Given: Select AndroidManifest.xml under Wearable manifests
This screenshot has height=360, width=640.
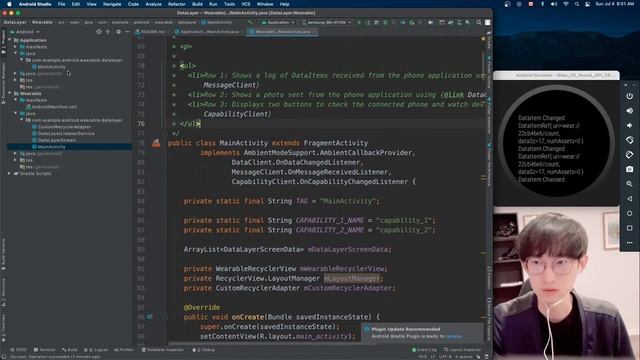Looking at the screenshot, I should click(54, 107).
